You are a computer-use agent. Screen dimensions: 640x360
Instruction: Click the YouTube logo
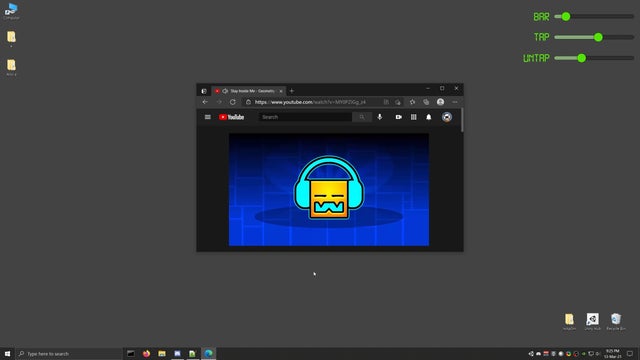coord(231,117)
